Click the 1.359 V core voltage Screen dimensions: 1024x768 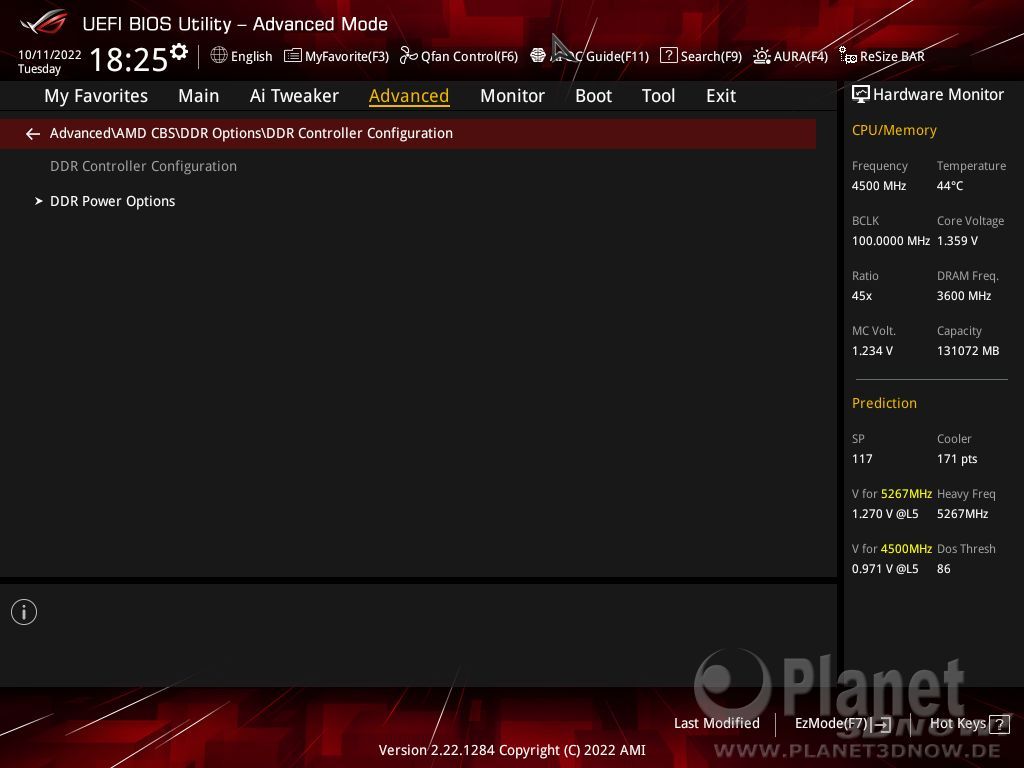pyautogui.click(x=957, y=240)
